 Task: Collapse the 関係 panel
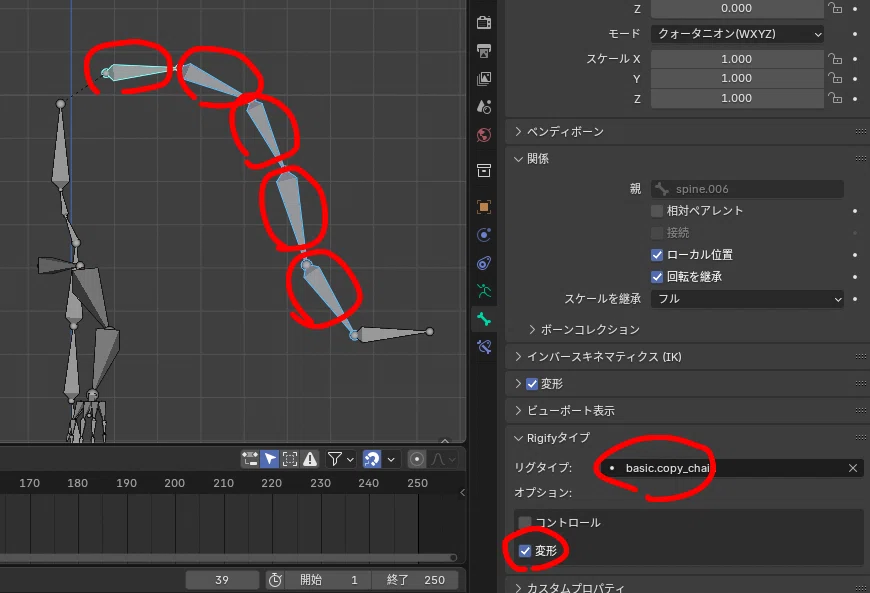tap(518, 159)
